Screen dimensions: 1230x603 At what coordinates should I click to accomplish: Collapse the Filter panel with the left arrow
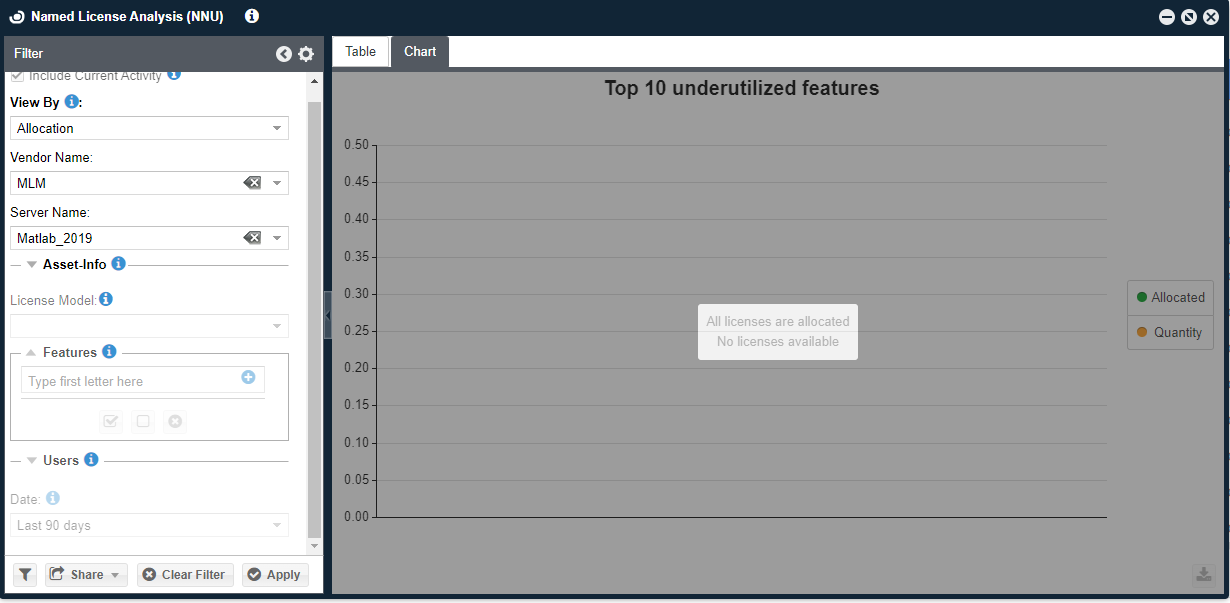pos(284,54)
